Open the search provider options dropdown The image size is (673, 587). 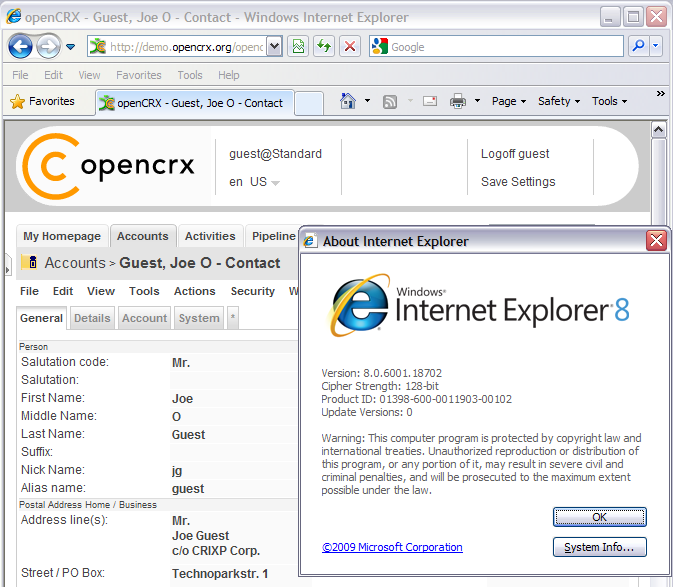click(655, 46)
